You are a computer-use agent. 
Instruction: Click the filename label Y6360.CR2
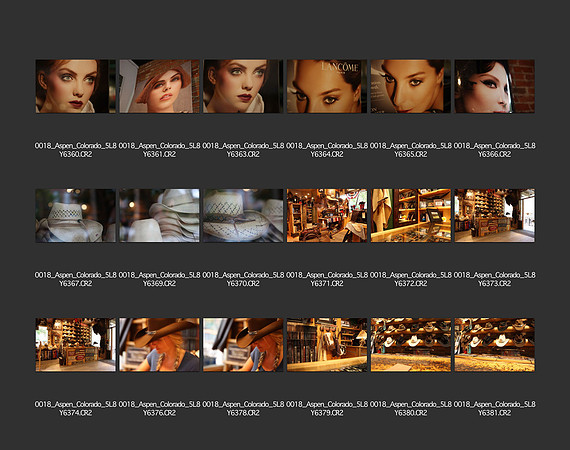76,150
